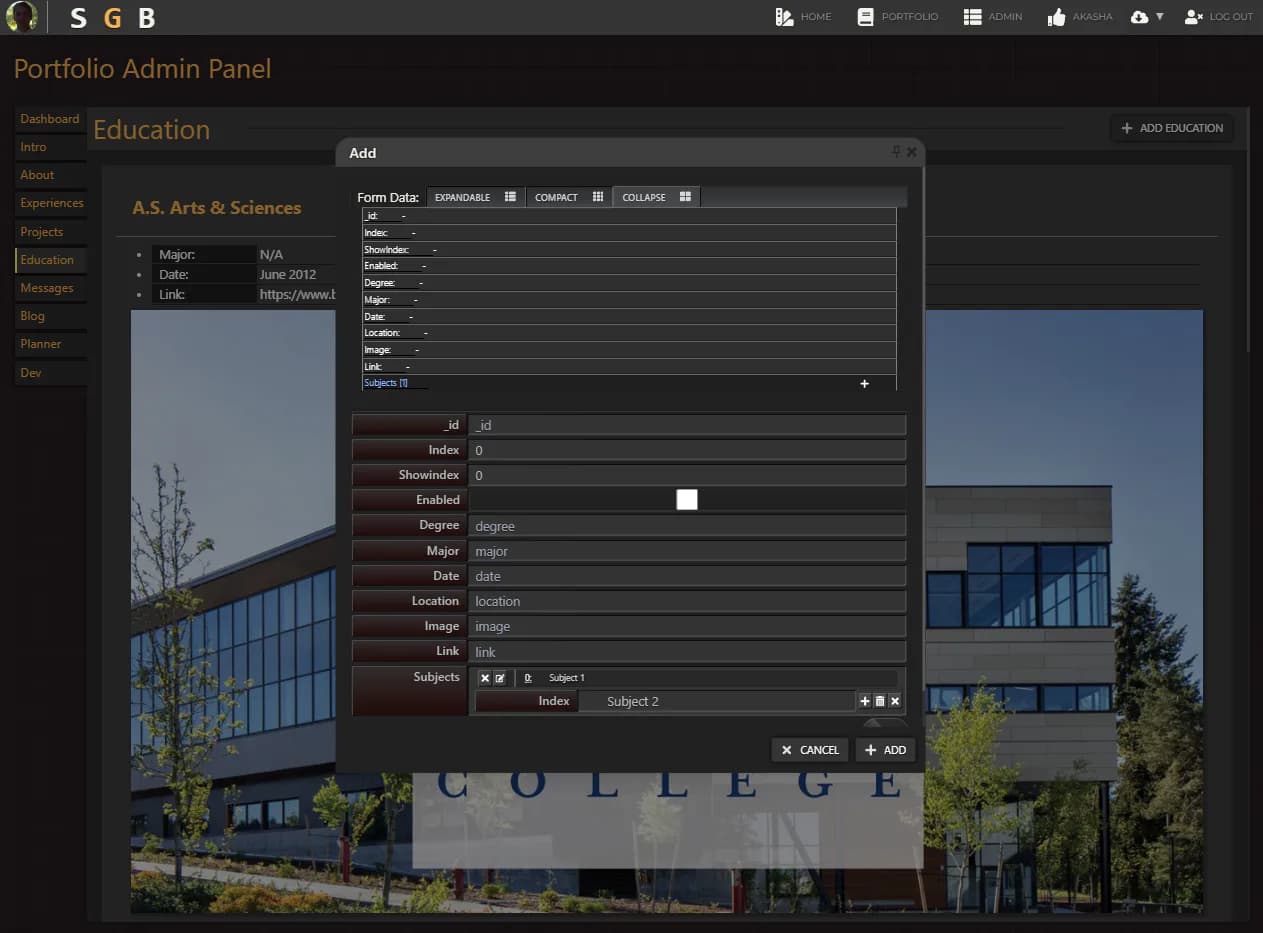
Task: Click the Image text field
Action: pyautogui.click(x=687, y=626)
